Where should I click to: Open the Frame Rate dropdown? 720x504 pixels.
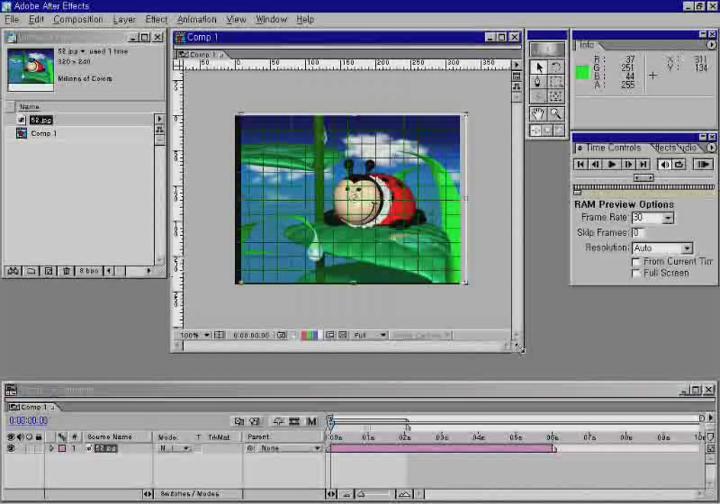tap(669, 218)
